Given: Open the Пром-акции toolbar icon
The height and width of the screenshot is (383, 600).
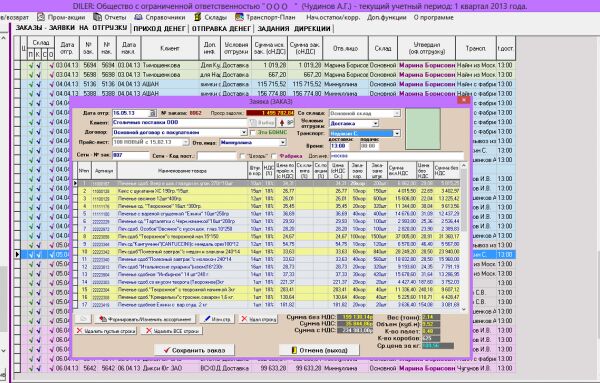Looking at the screenshot, I should click(41, 17).
